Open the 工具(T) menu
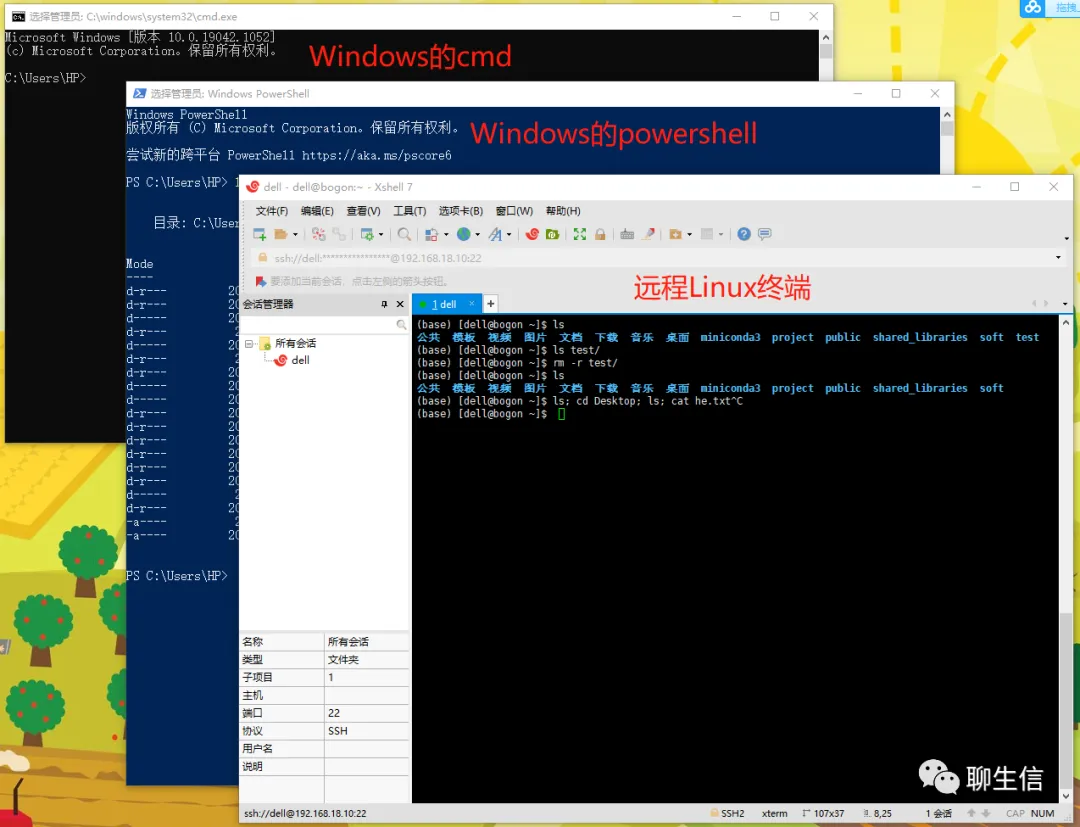Viewport: 1080px width, 827px height. (x=409, y=211)
